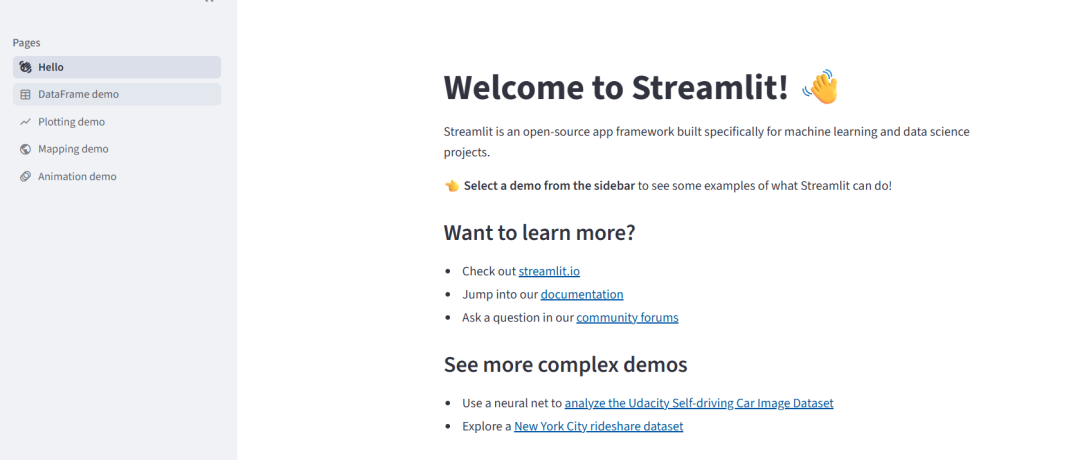Open the Udacity Self-driving Car Image Dataset link

point(699,403)
